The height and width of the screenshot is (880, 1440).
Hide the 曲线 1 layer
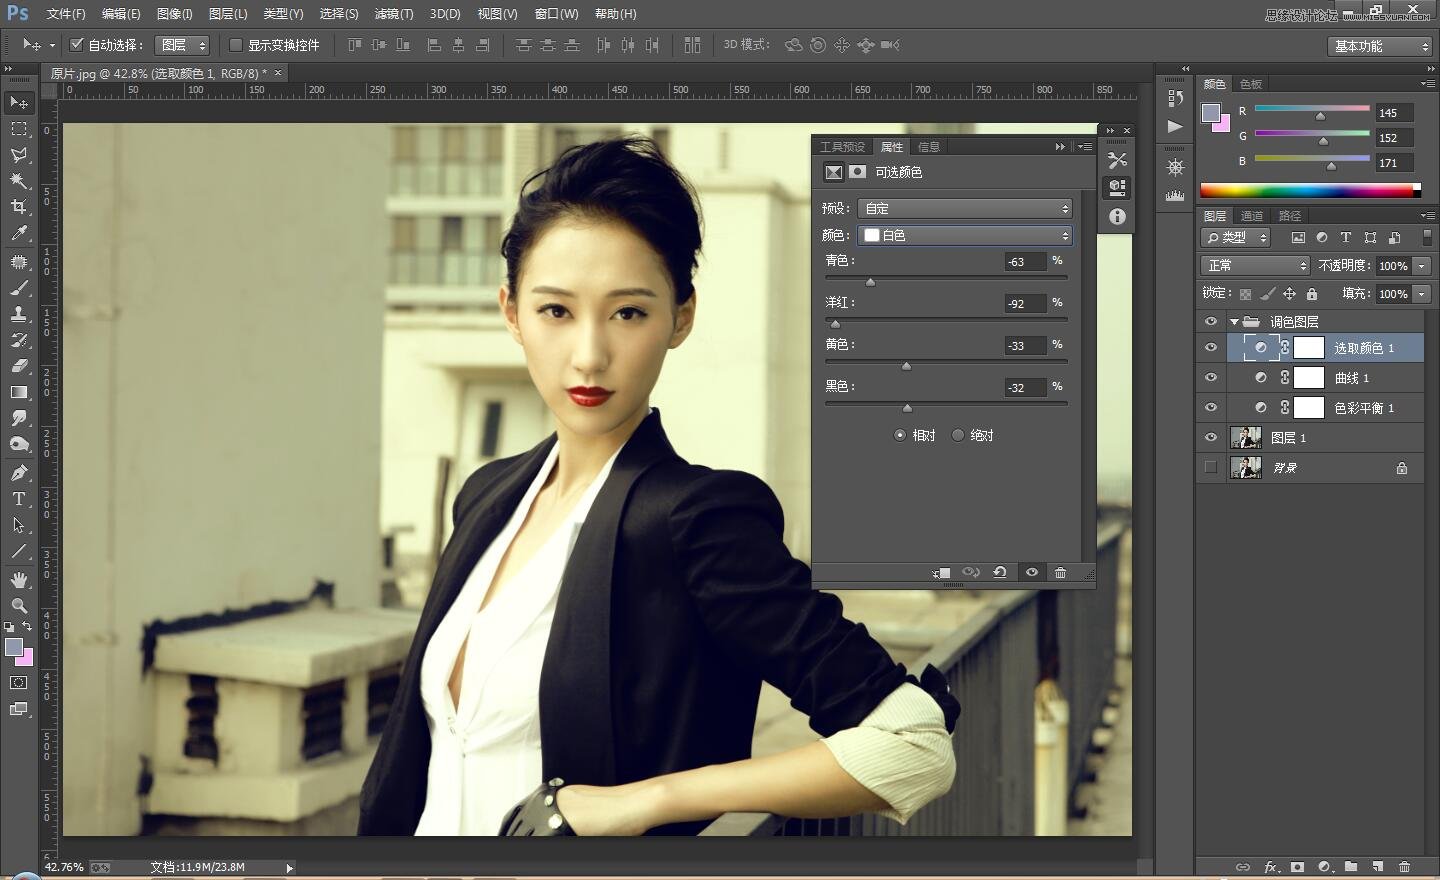point(1210,378)
